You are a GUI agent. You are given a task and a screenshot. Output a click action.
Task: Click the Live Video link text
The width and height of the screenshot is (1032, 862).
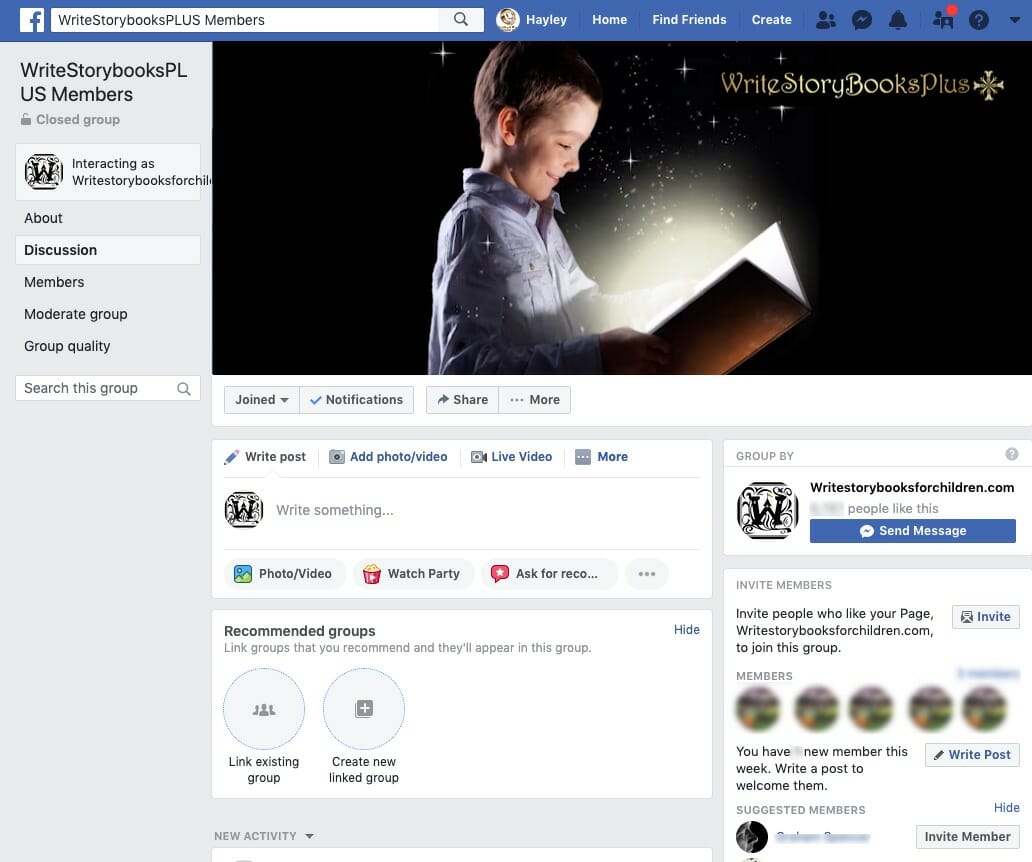pos(521,457)
